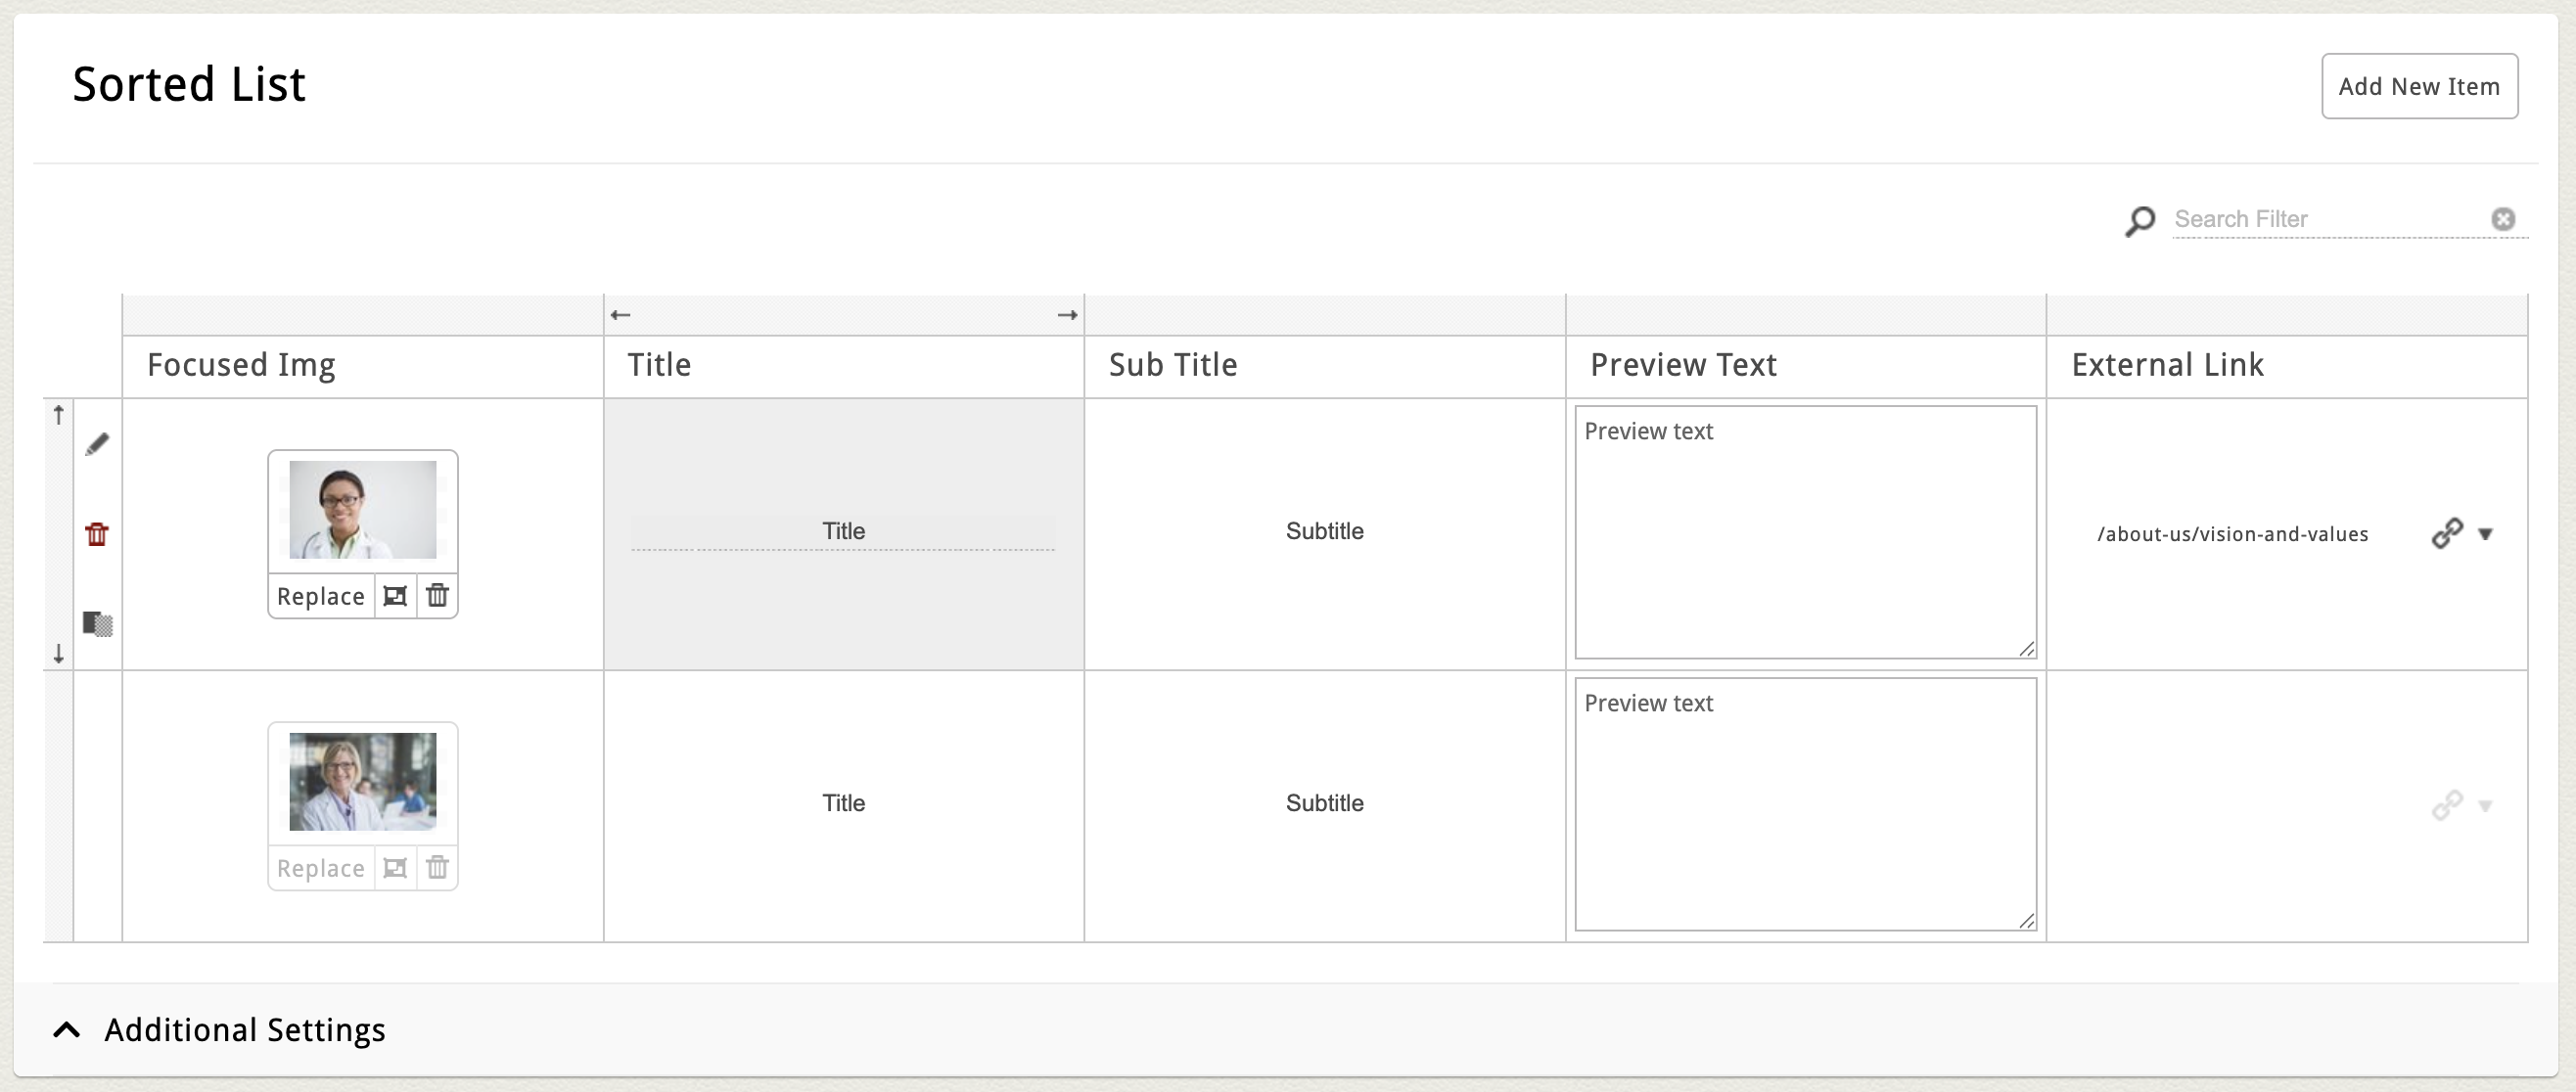Viewport: 2576px width, 1092px height.
Task: Move first row down with the down arrow
Action: click(59, 654)
